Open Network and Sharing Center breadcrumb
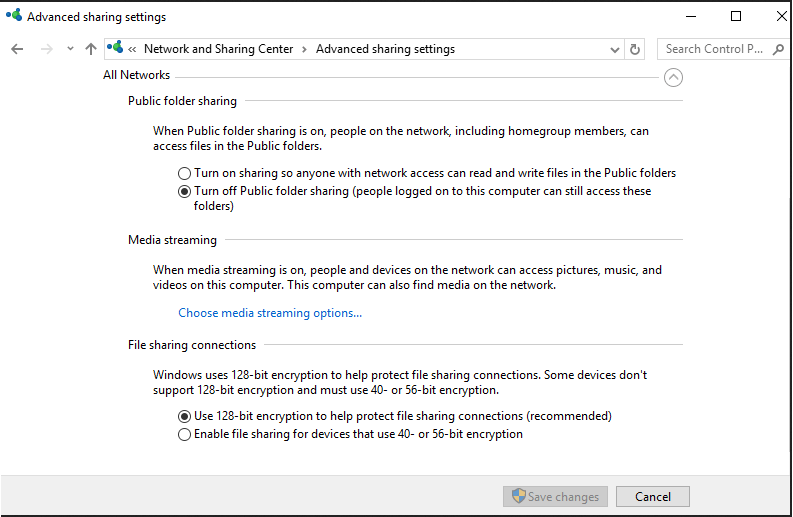Viewport: 793px width, 517px height. pos(218,49)
